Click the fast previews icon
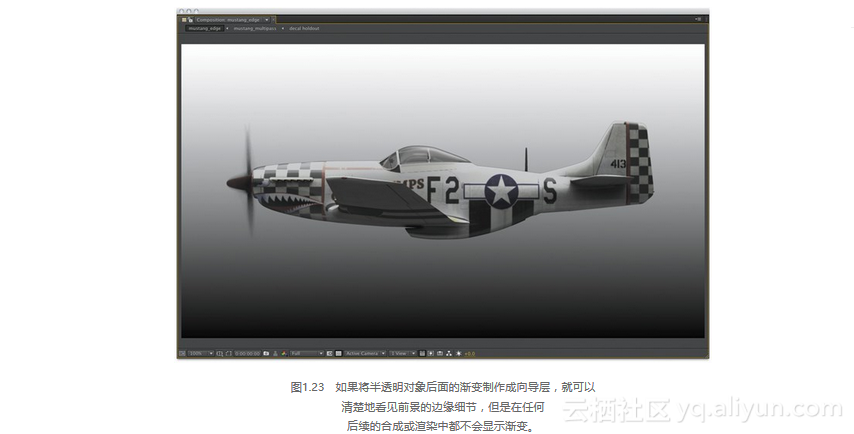 point(431,353)
